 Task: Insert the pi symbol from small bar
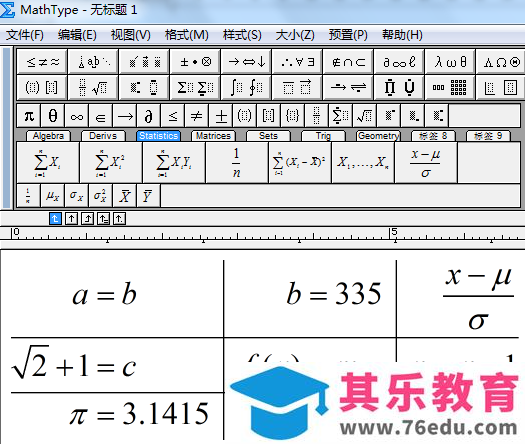29,116
